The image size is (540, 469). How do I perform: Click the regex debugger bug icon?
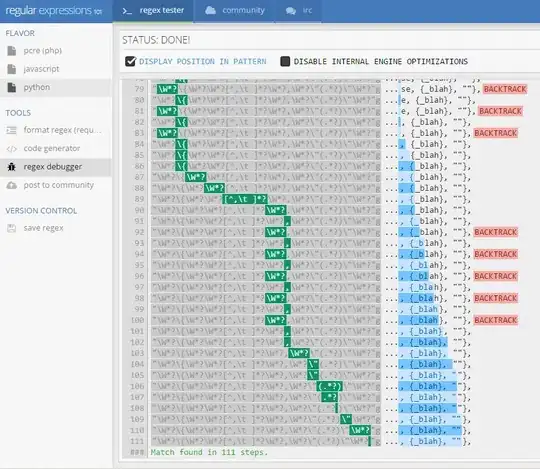11,167
